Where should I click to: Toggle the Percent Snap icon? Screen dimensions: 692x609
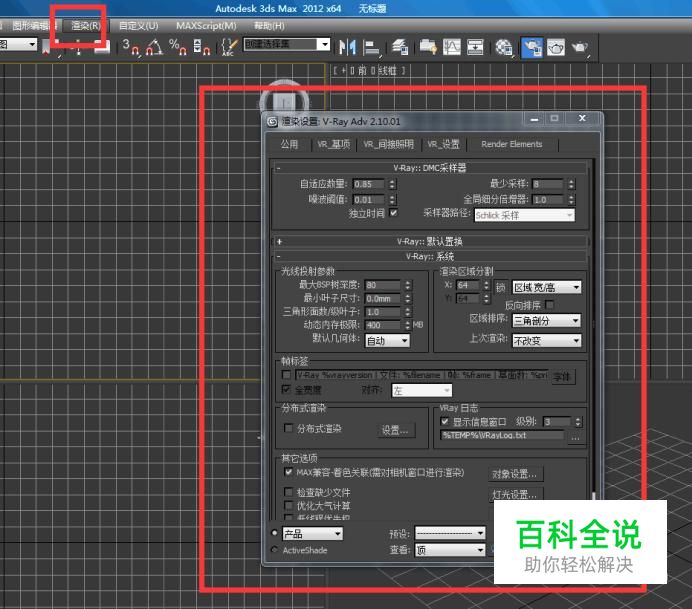[178, 47]
